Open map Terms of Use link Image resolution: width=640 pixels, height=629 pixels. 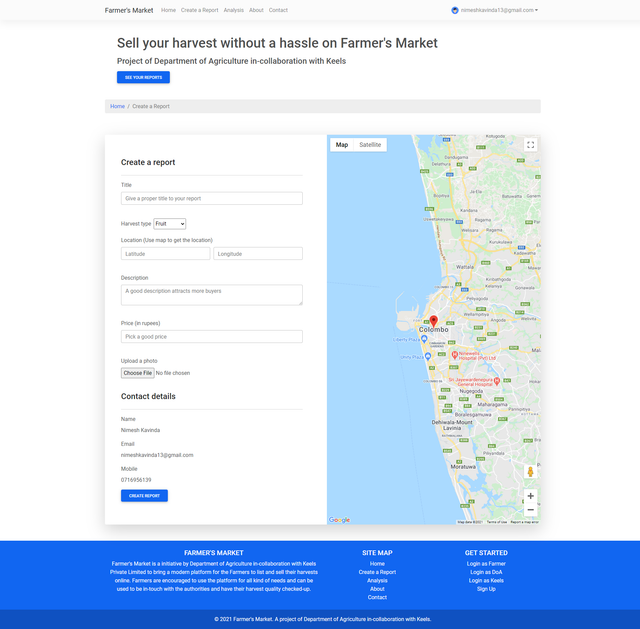pos(497,522)
